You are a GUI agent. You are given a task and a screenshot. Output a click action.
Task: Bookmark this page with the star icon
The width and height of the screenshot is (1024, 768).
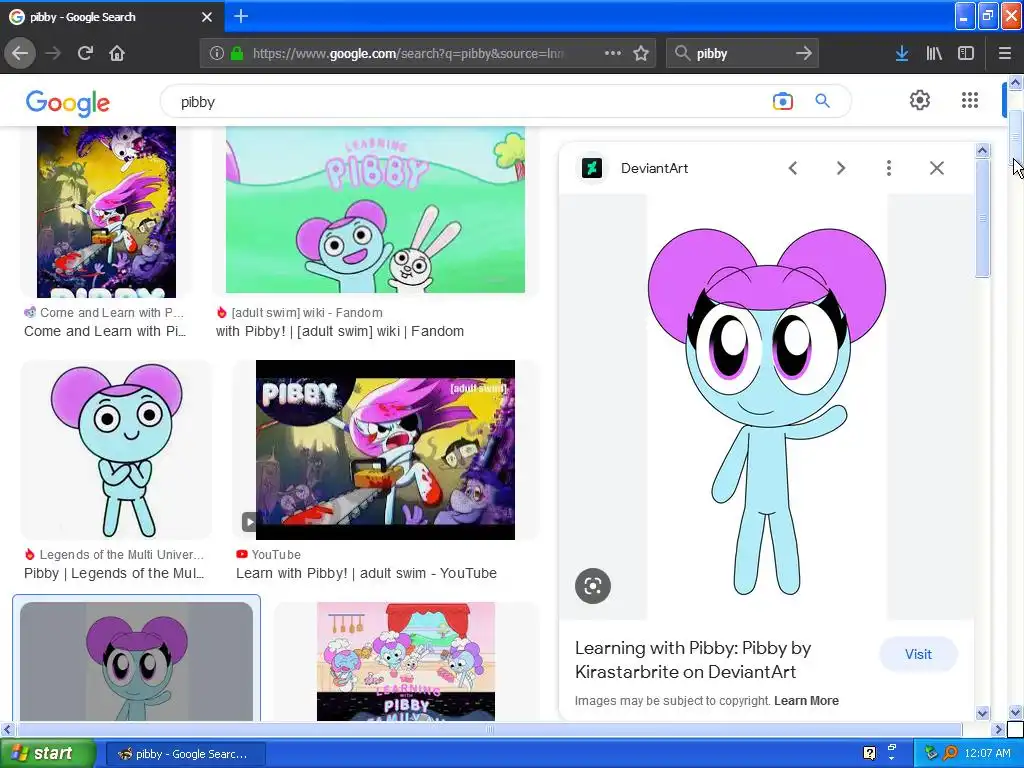[641, 54]
